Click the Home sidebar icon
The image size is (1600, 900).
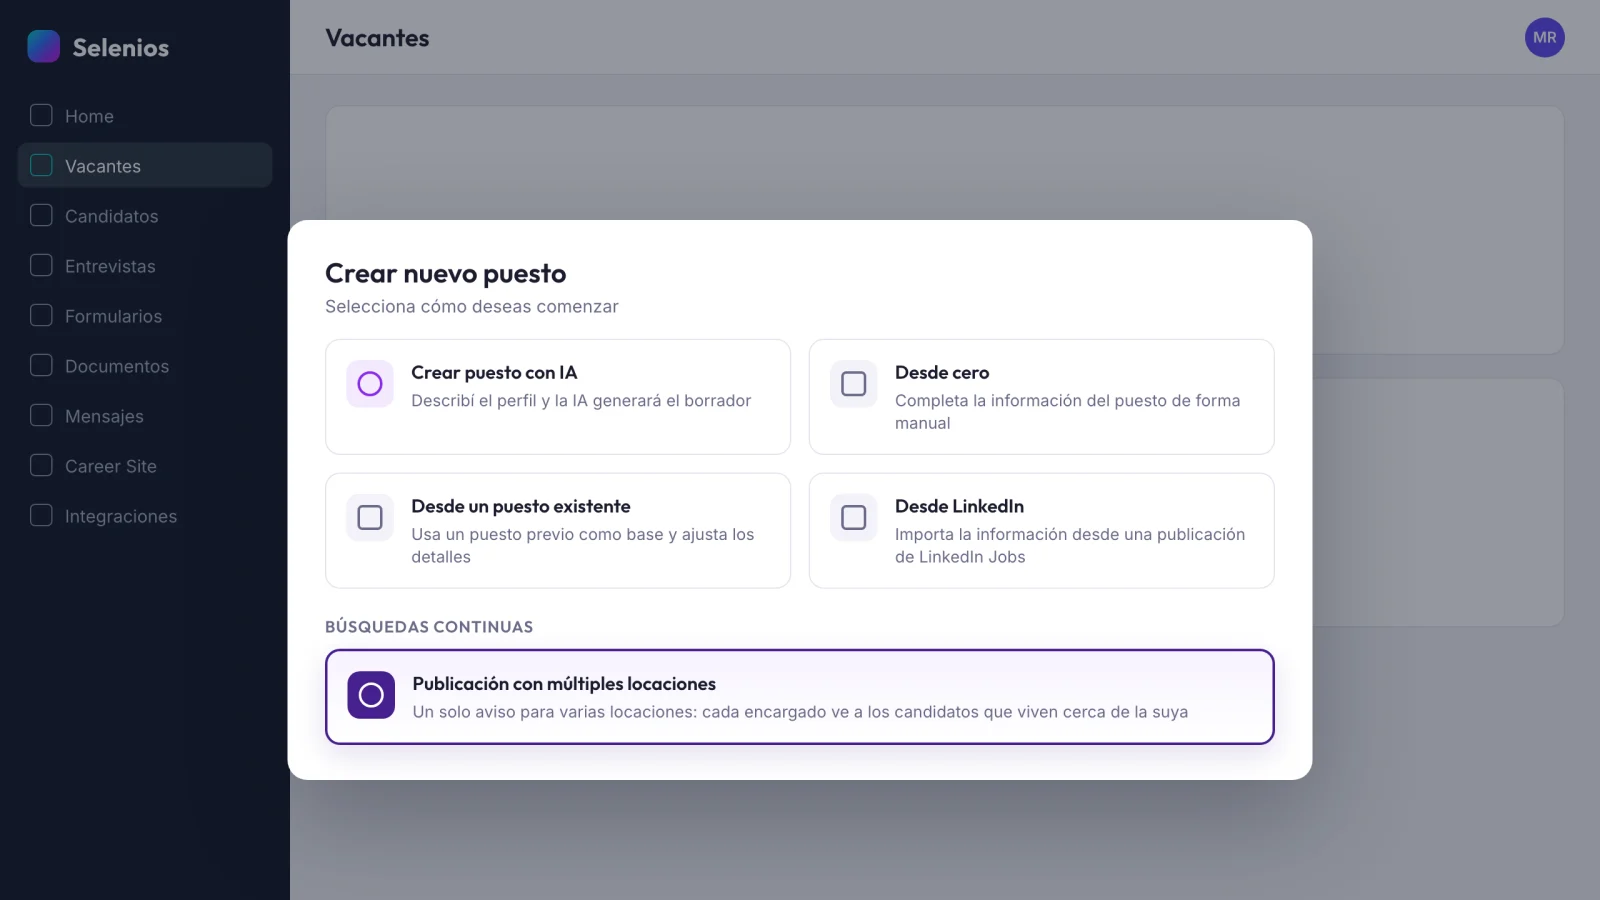coord(41,115)
